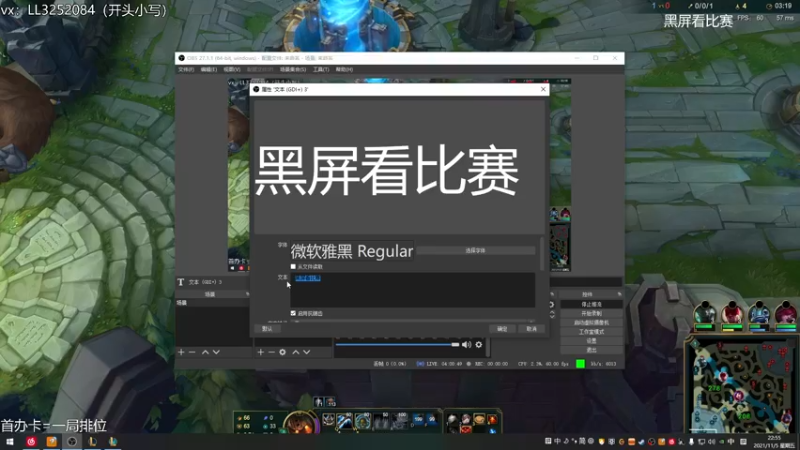The width and height of the screenshot is (800, 450).
Task: Enable the read from file checkbox
Action: coord(293,266)
